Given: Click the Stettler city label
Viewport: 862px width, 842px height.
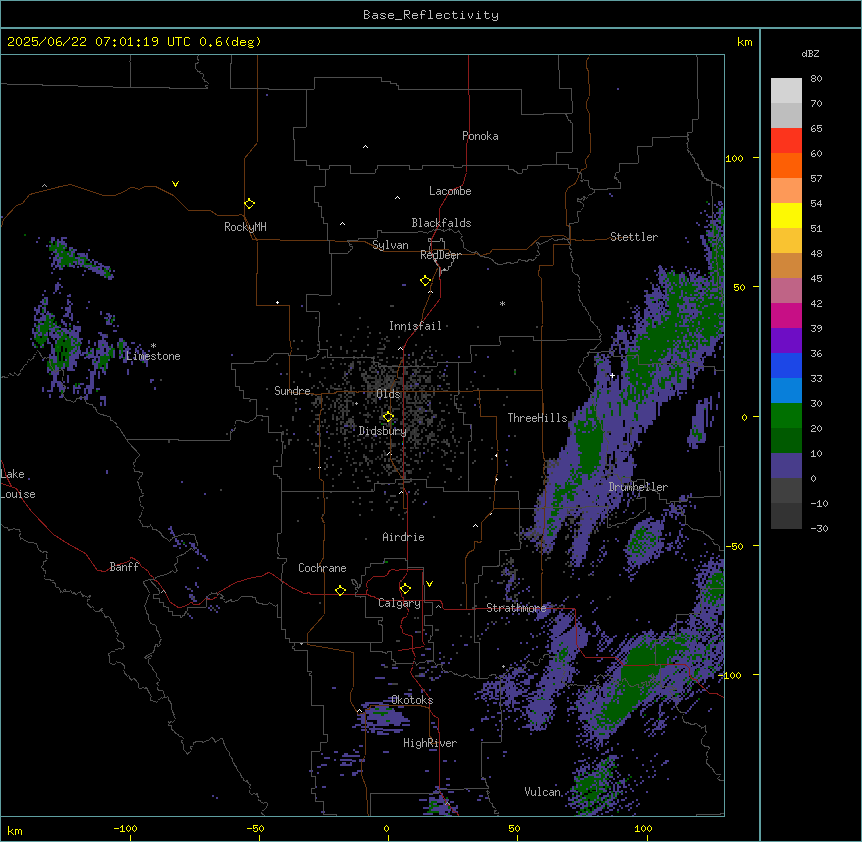Looking at the screenshot, I should [x=634, y=237].
